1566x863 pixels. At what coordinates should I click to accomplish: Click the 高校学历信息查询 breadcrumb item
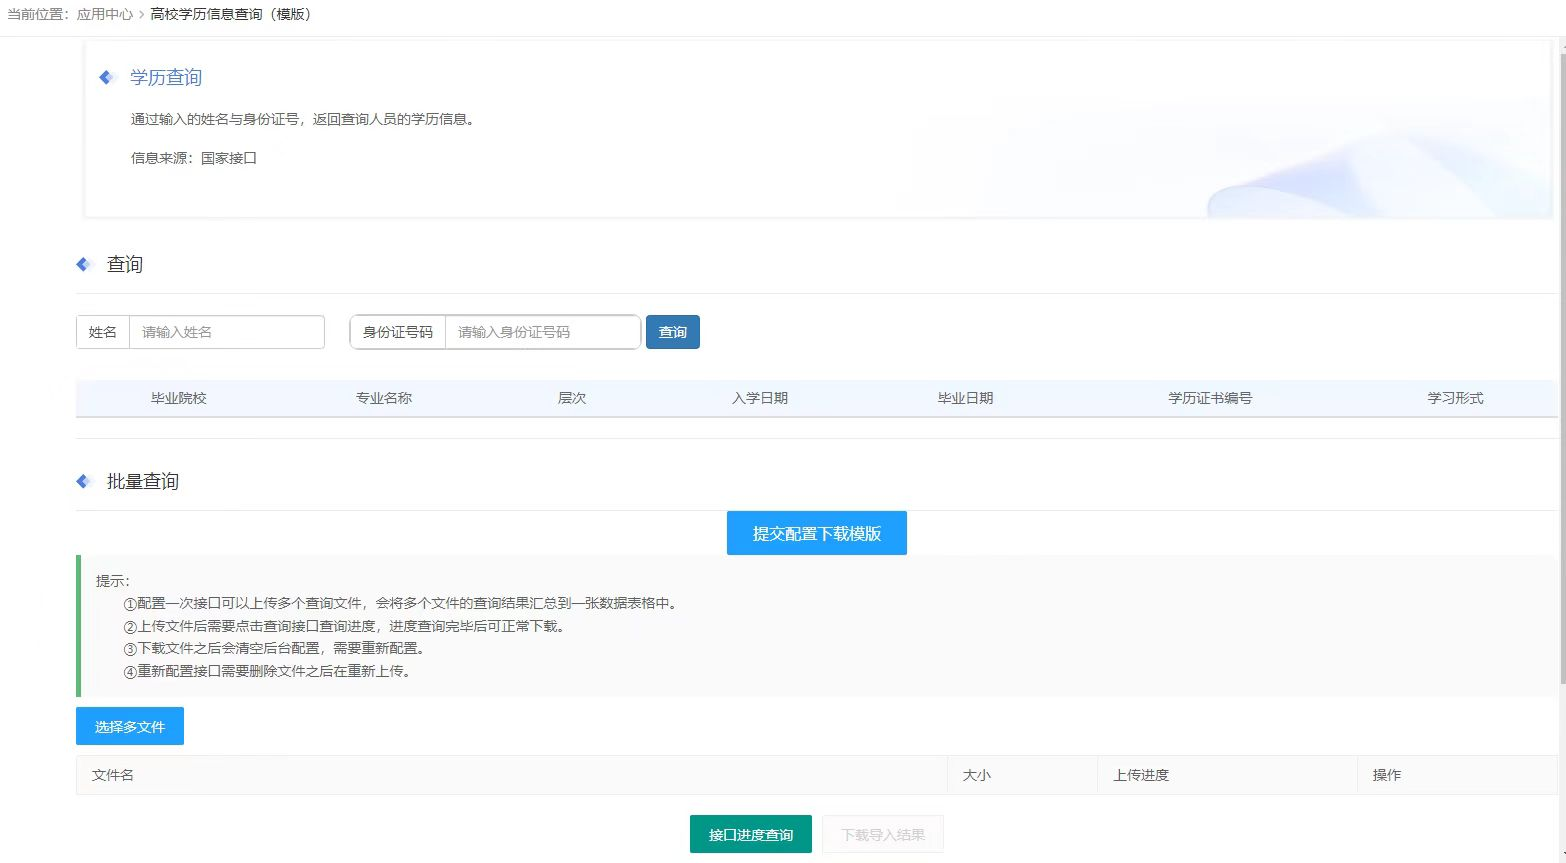point(230,14)
